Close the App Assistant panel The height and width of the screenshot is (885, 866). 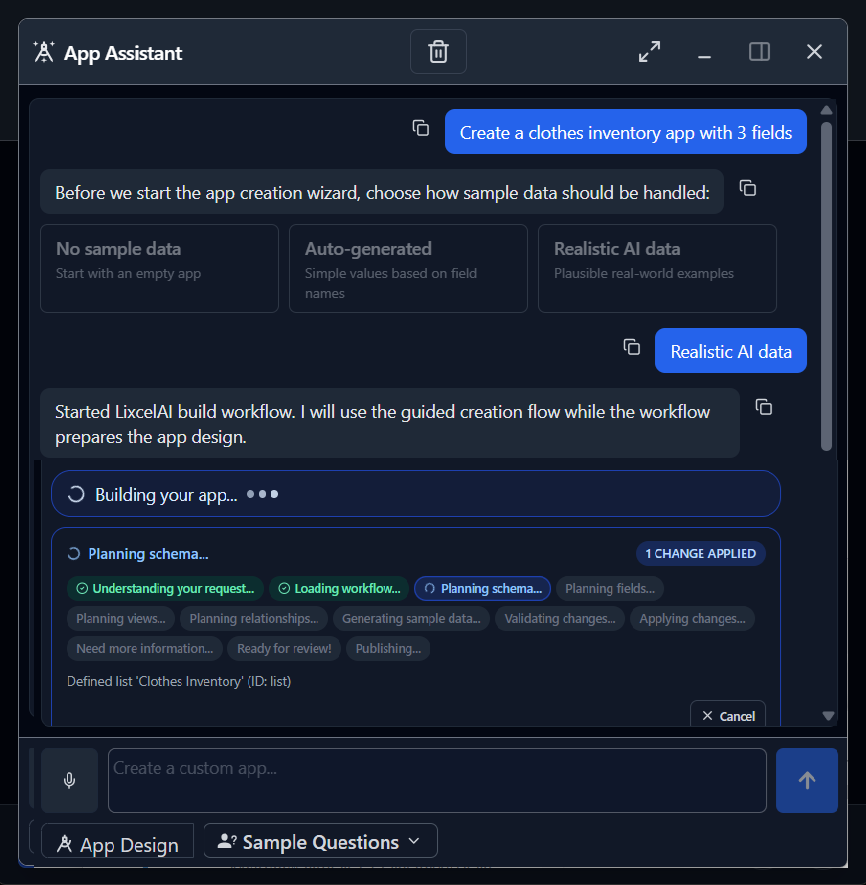pyautogui.click(x=814, y=52)
